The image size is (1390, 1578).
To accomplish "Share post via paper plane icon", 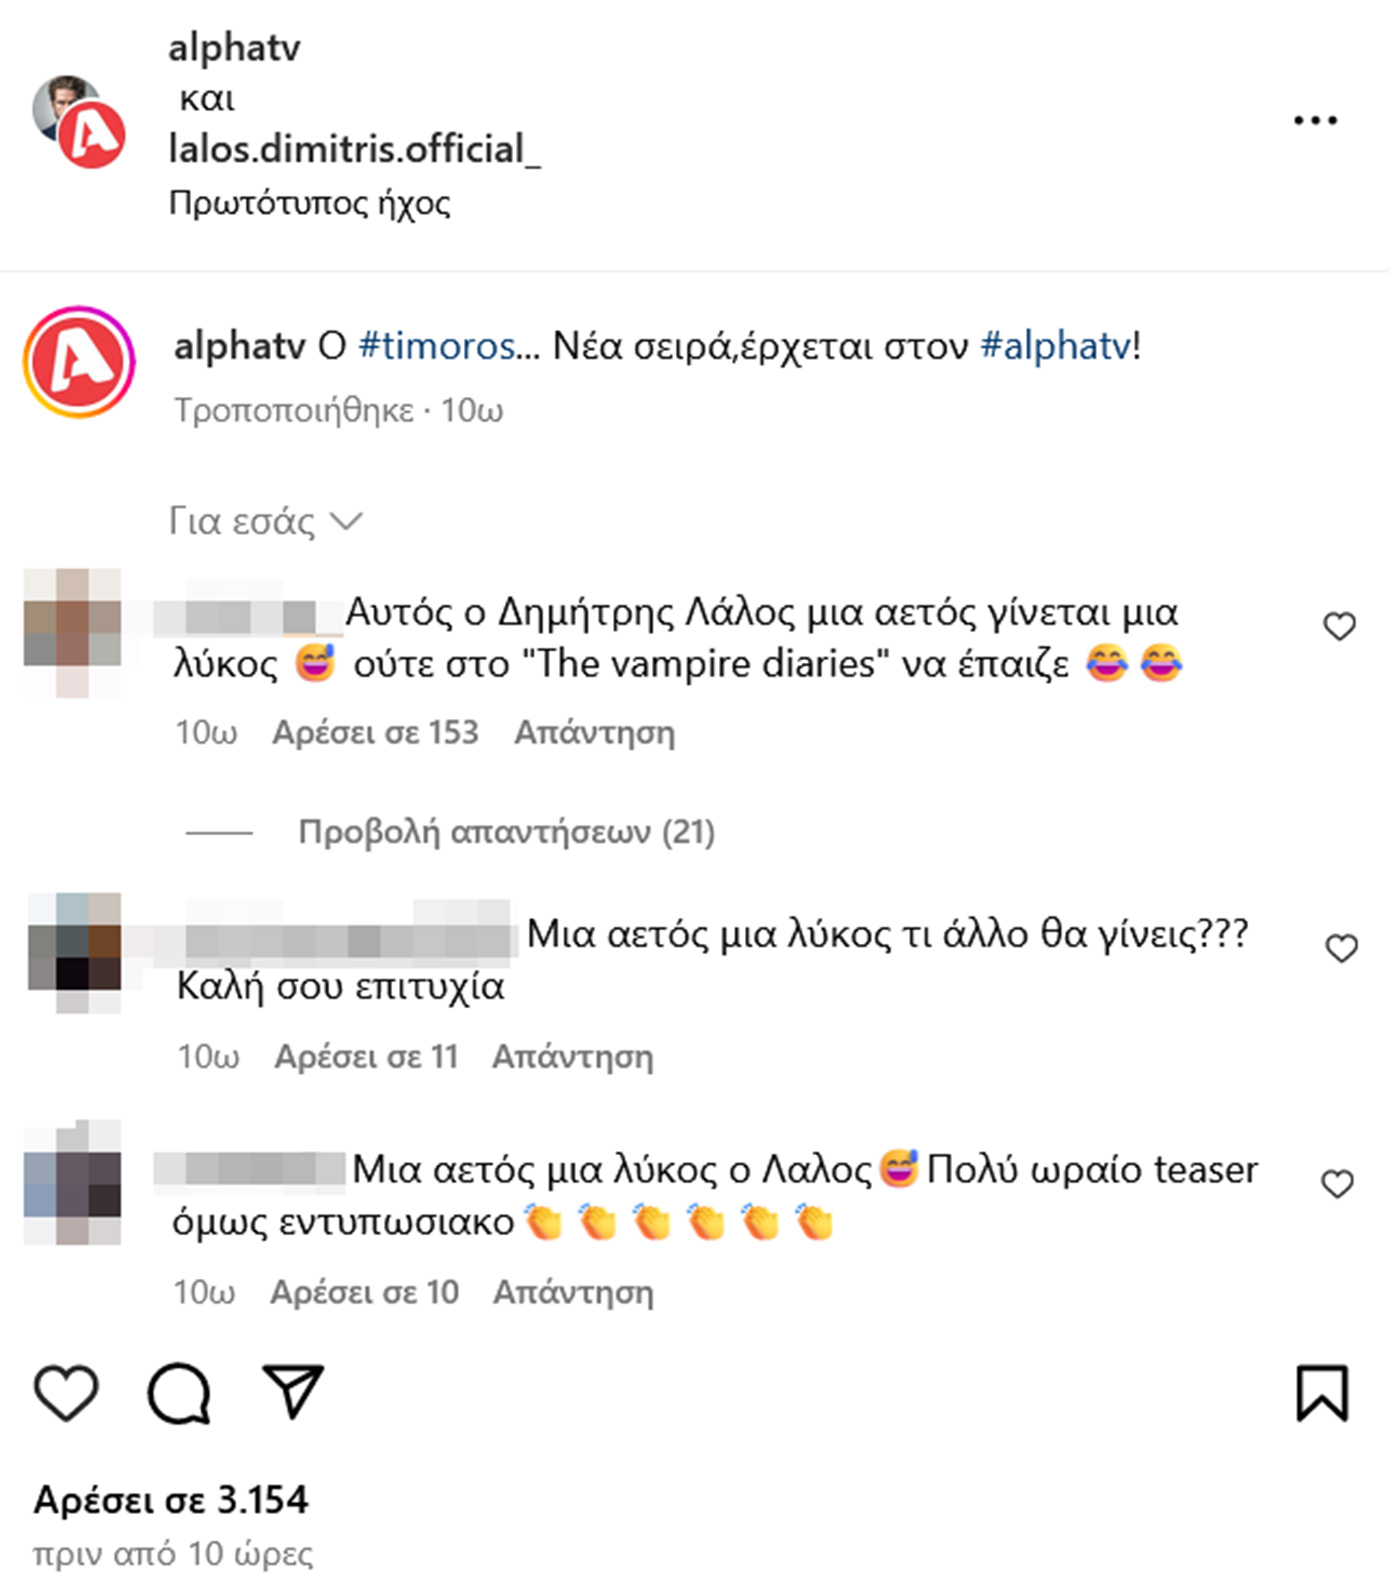I will point(293,1391).
